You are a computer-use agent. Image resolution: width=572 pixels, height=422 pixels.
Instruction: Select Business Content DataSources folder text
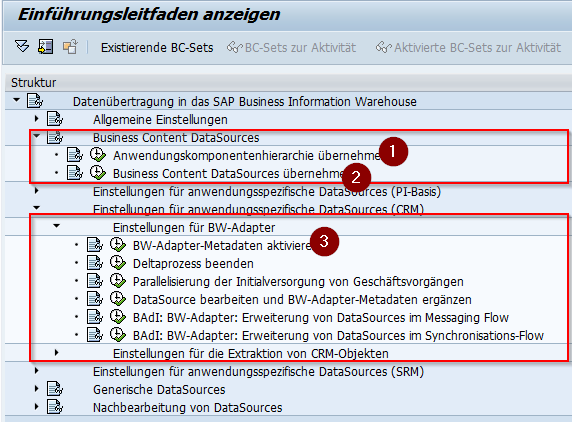pyautogui.click(x=176, y=138)
